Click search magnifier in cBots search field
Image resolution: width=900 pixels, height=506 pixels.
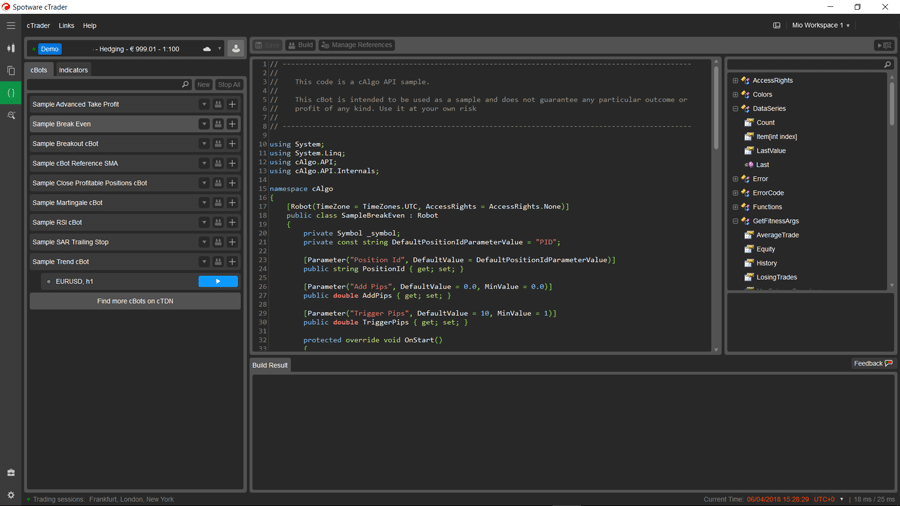185,84
